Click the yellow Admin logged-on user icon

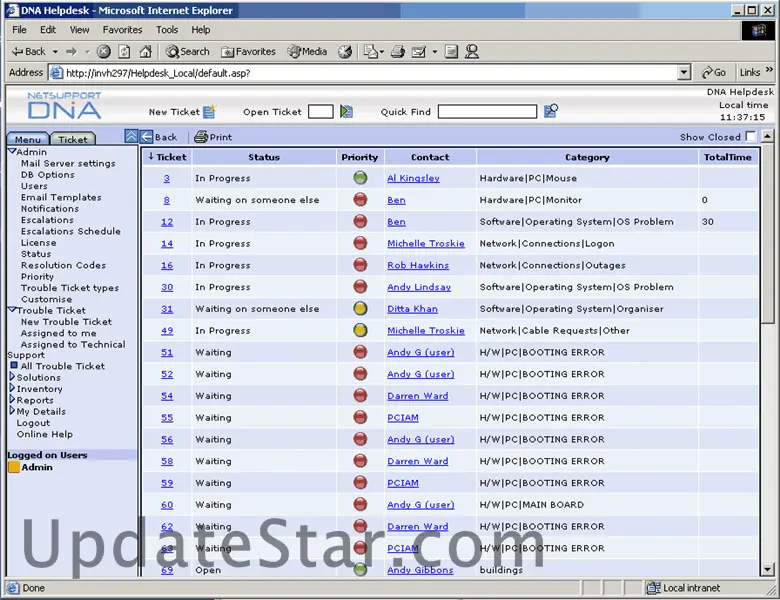tap(14, 467)
